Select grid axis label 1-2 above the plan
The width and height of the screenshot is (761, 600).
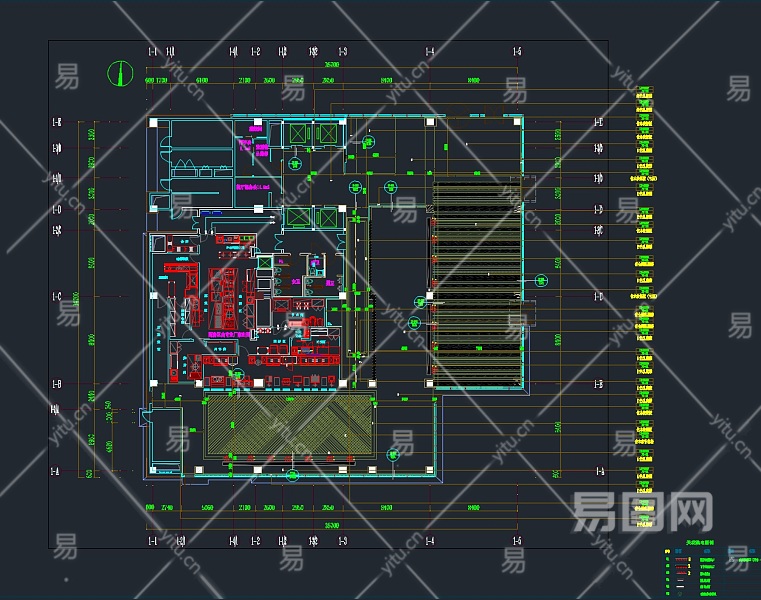[x=256, y=51]
